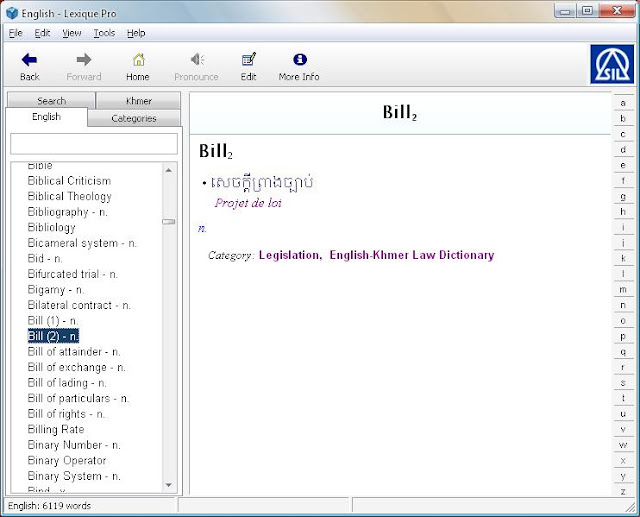This screenshot has height=517, width=640.
Task: Jump to letter 'm' in alphabet index
Action: (x=623, y=289)
